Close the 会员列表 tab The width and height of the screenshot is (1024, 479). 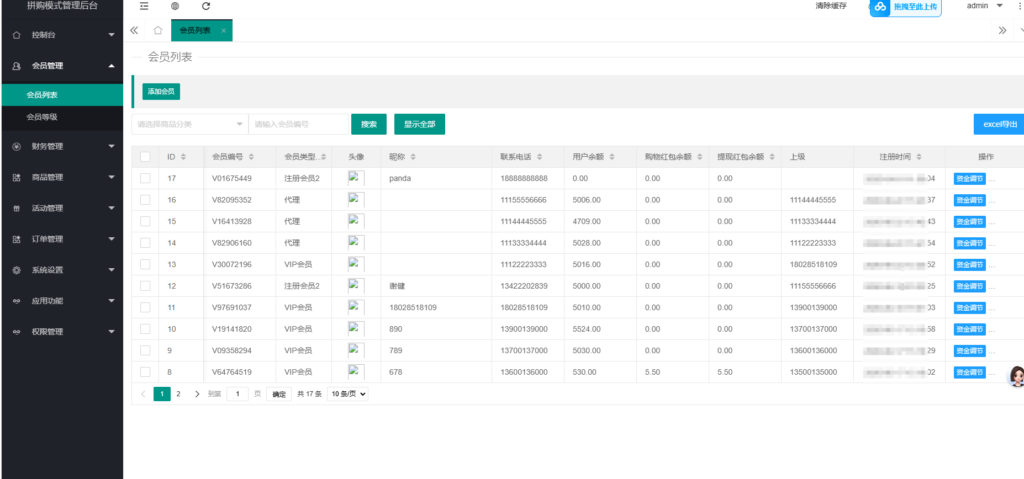tap(223, 31)
